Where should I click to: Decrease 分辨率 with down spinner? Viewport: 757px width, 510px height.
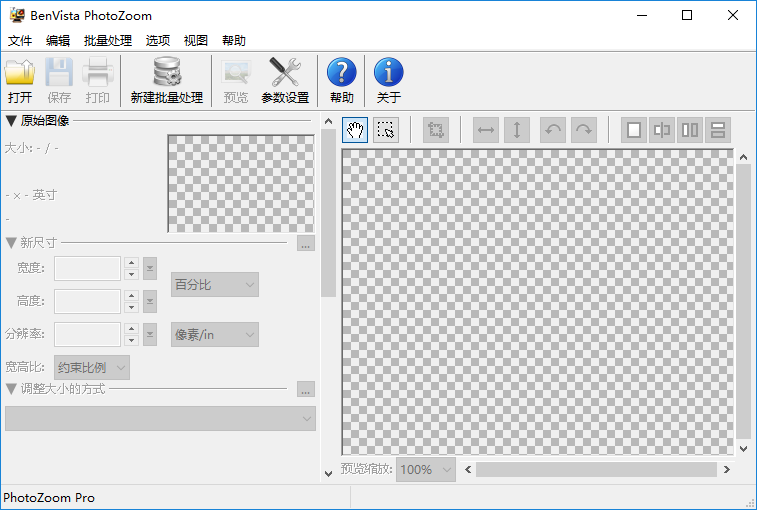[x=131, y=340]
